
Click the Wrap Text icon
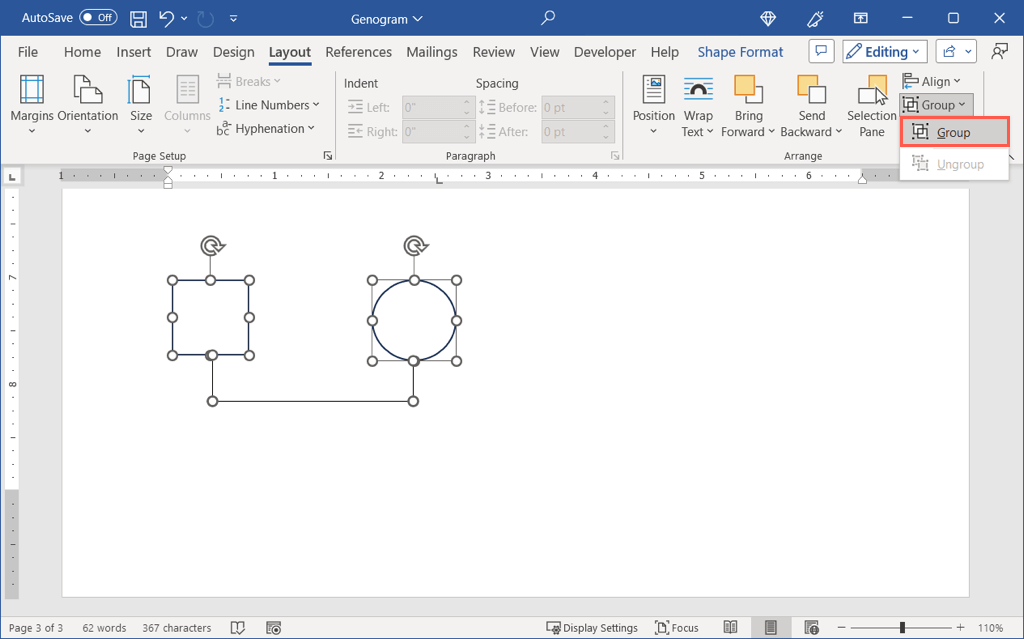point(698,90)
